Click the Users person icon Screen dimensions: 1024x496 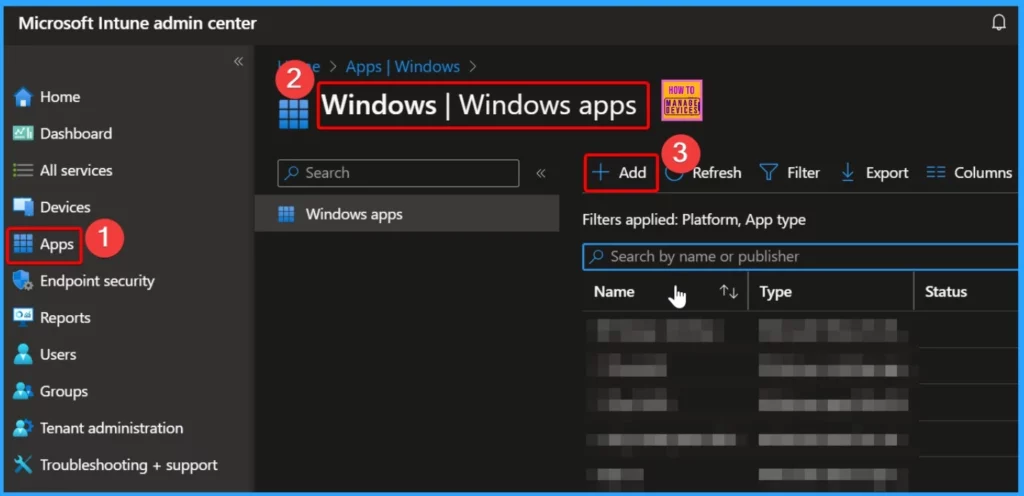tap(23, 354)
